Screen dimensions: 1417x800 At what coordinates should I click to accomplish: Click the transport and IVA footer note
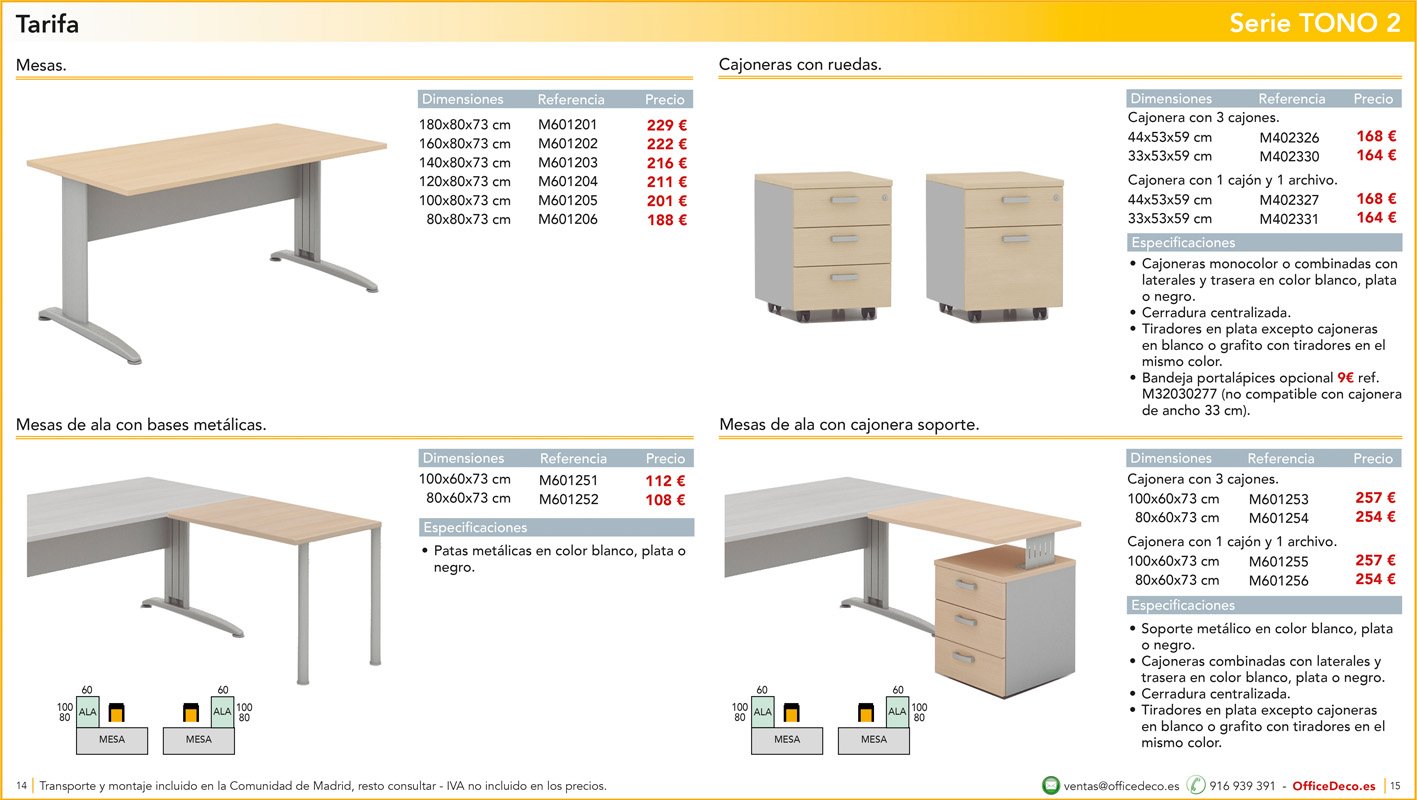(x=323, y=786)
